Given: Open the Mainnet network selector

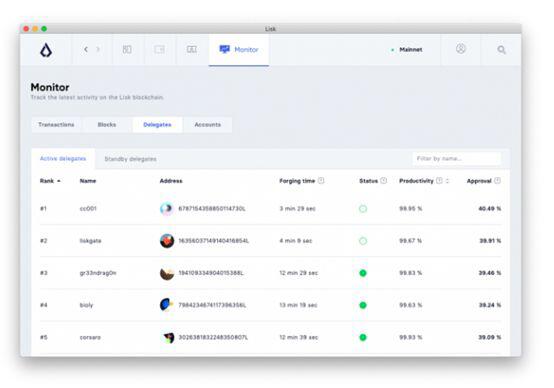Looking at the screenshot, I should coord(407,50).
